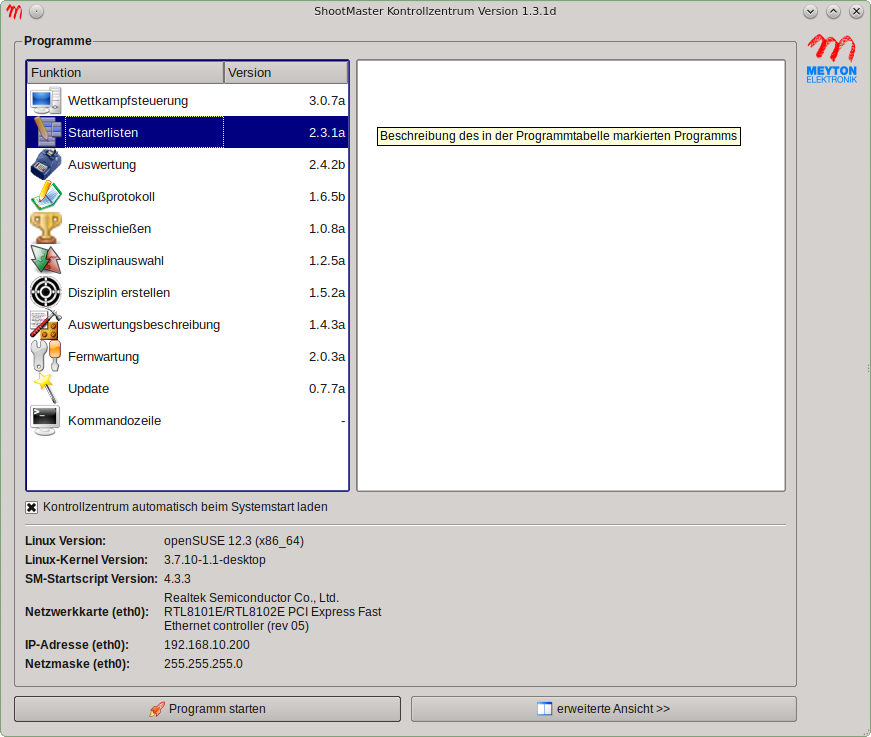Select the Preisschießen trophy icon
Image resolution: width=871 pixels, height=737 pixels.
[45, 229]
